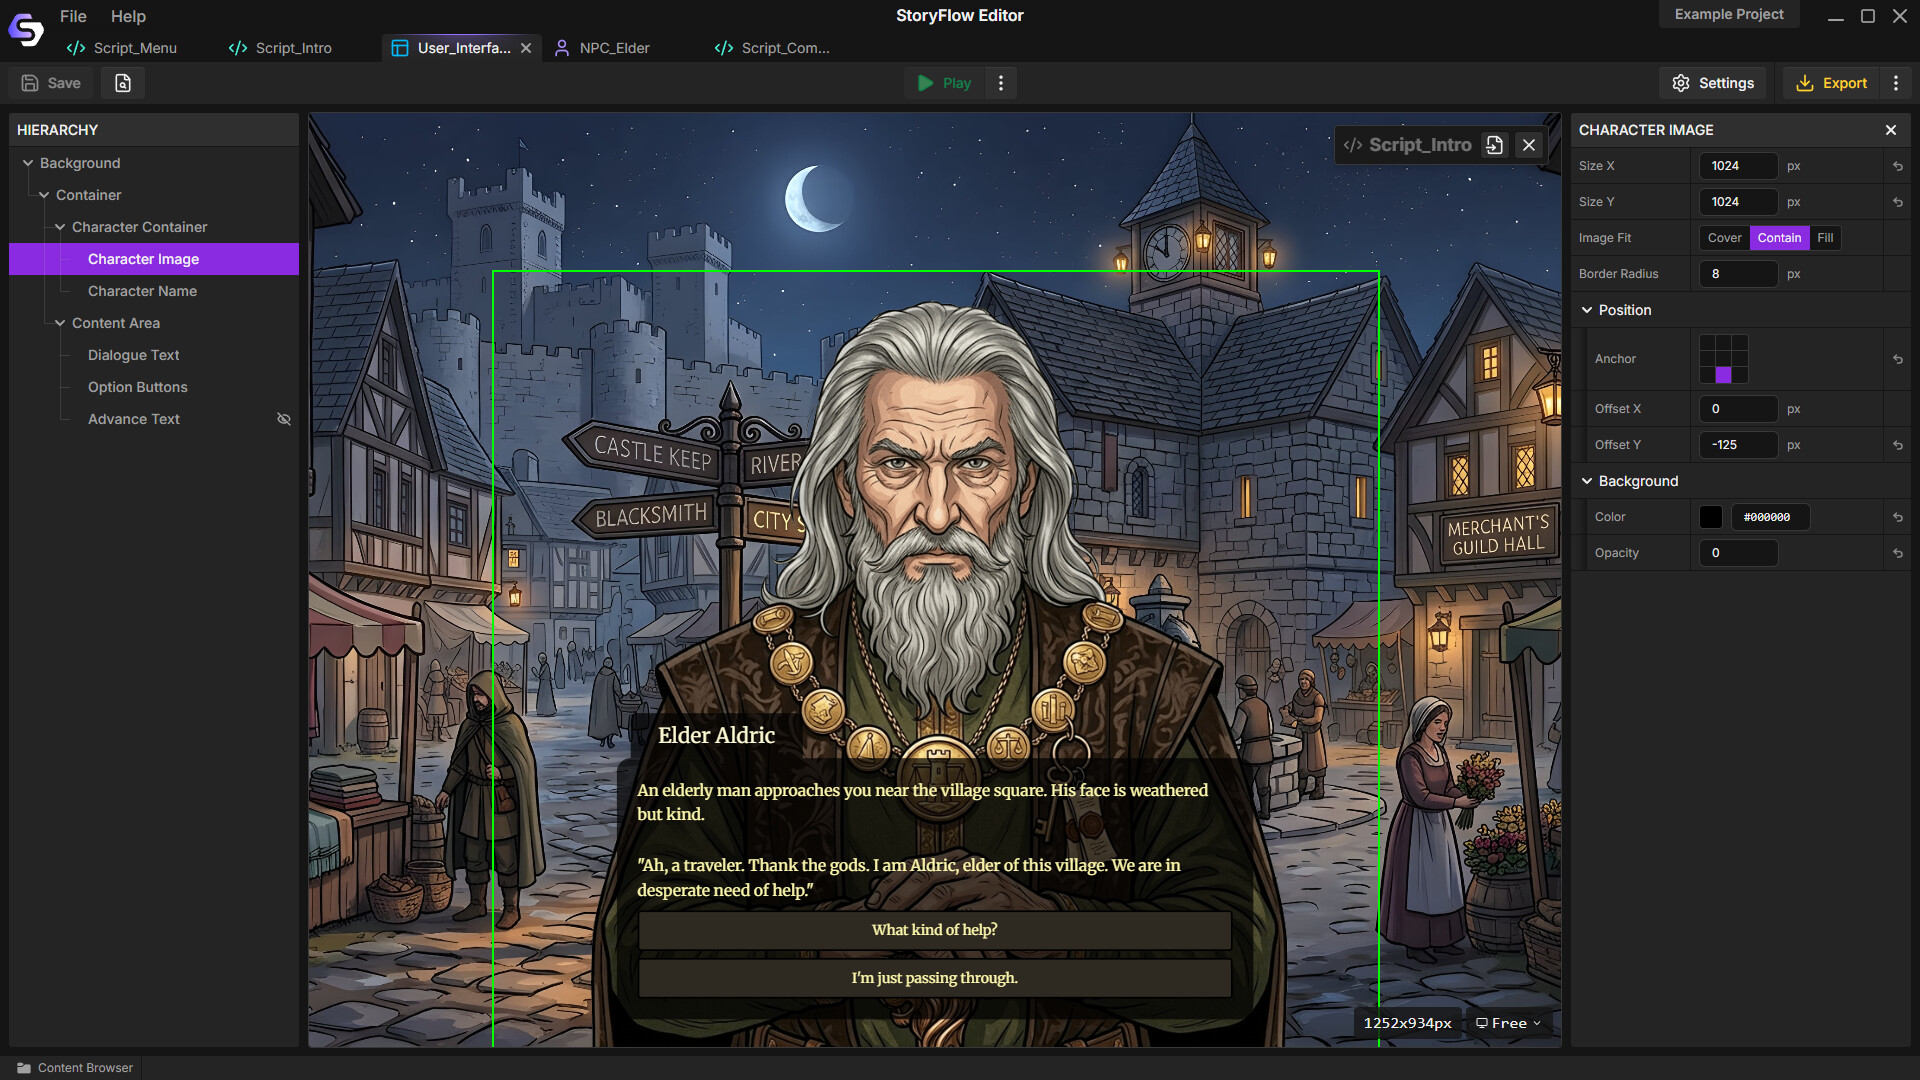Collapse the Background tree node in the hierarchy

[x=27, y=162]
